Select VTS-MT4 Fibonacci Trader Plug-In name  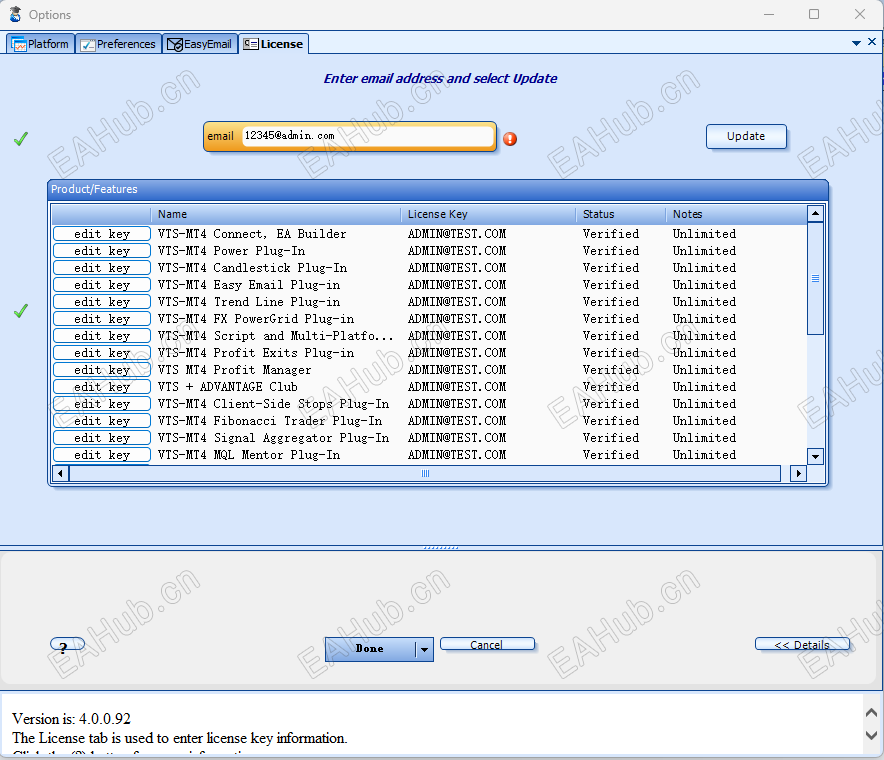click(x=270, y=421)
